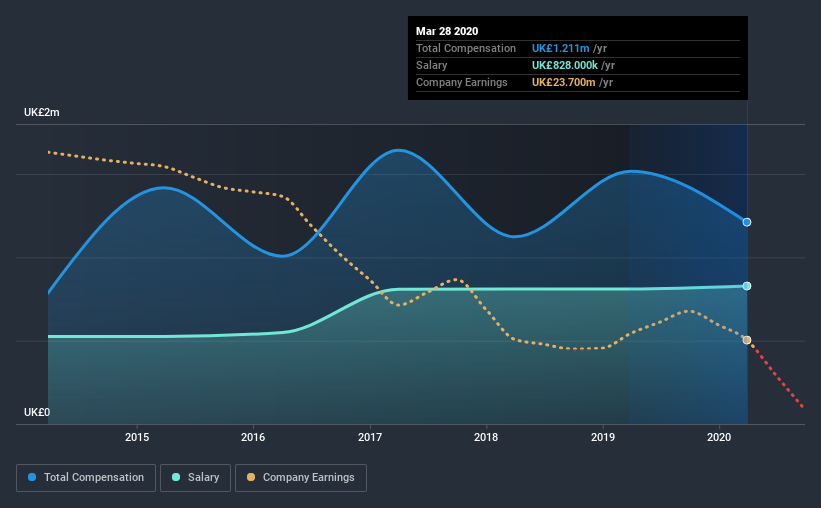Click the 2015 x-axis label

[x=137, y=437]
